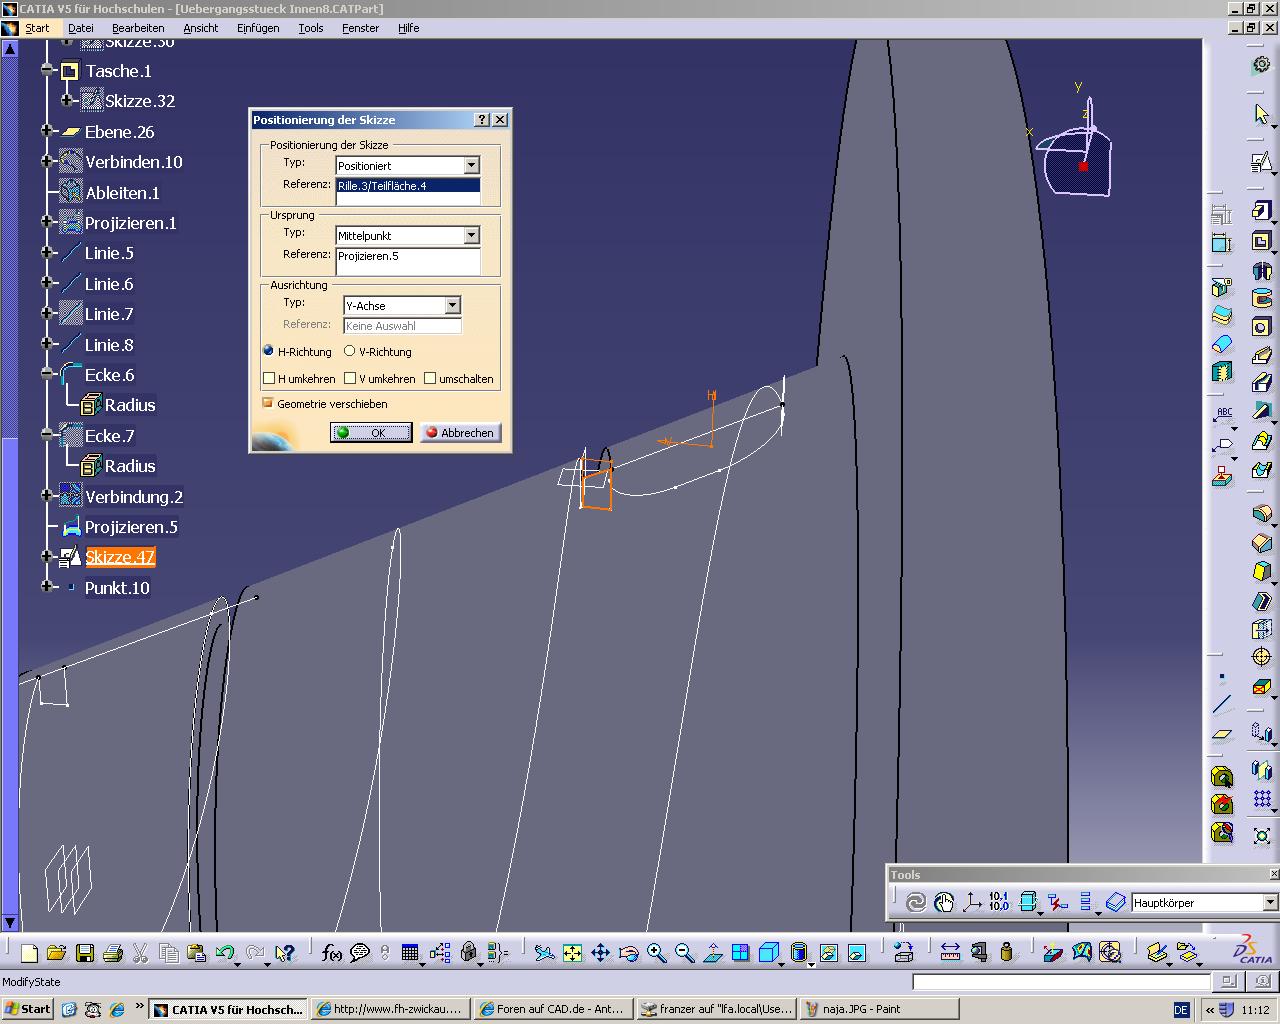Expand the Verbinden.10 tree node
The image size is (1280, 1024).
[47, 161]
